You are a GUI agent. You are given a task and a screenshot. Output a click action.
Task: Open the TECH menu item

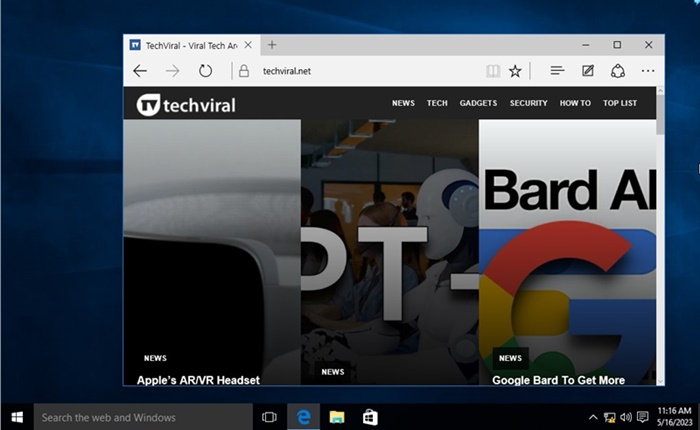pos(437,103)
